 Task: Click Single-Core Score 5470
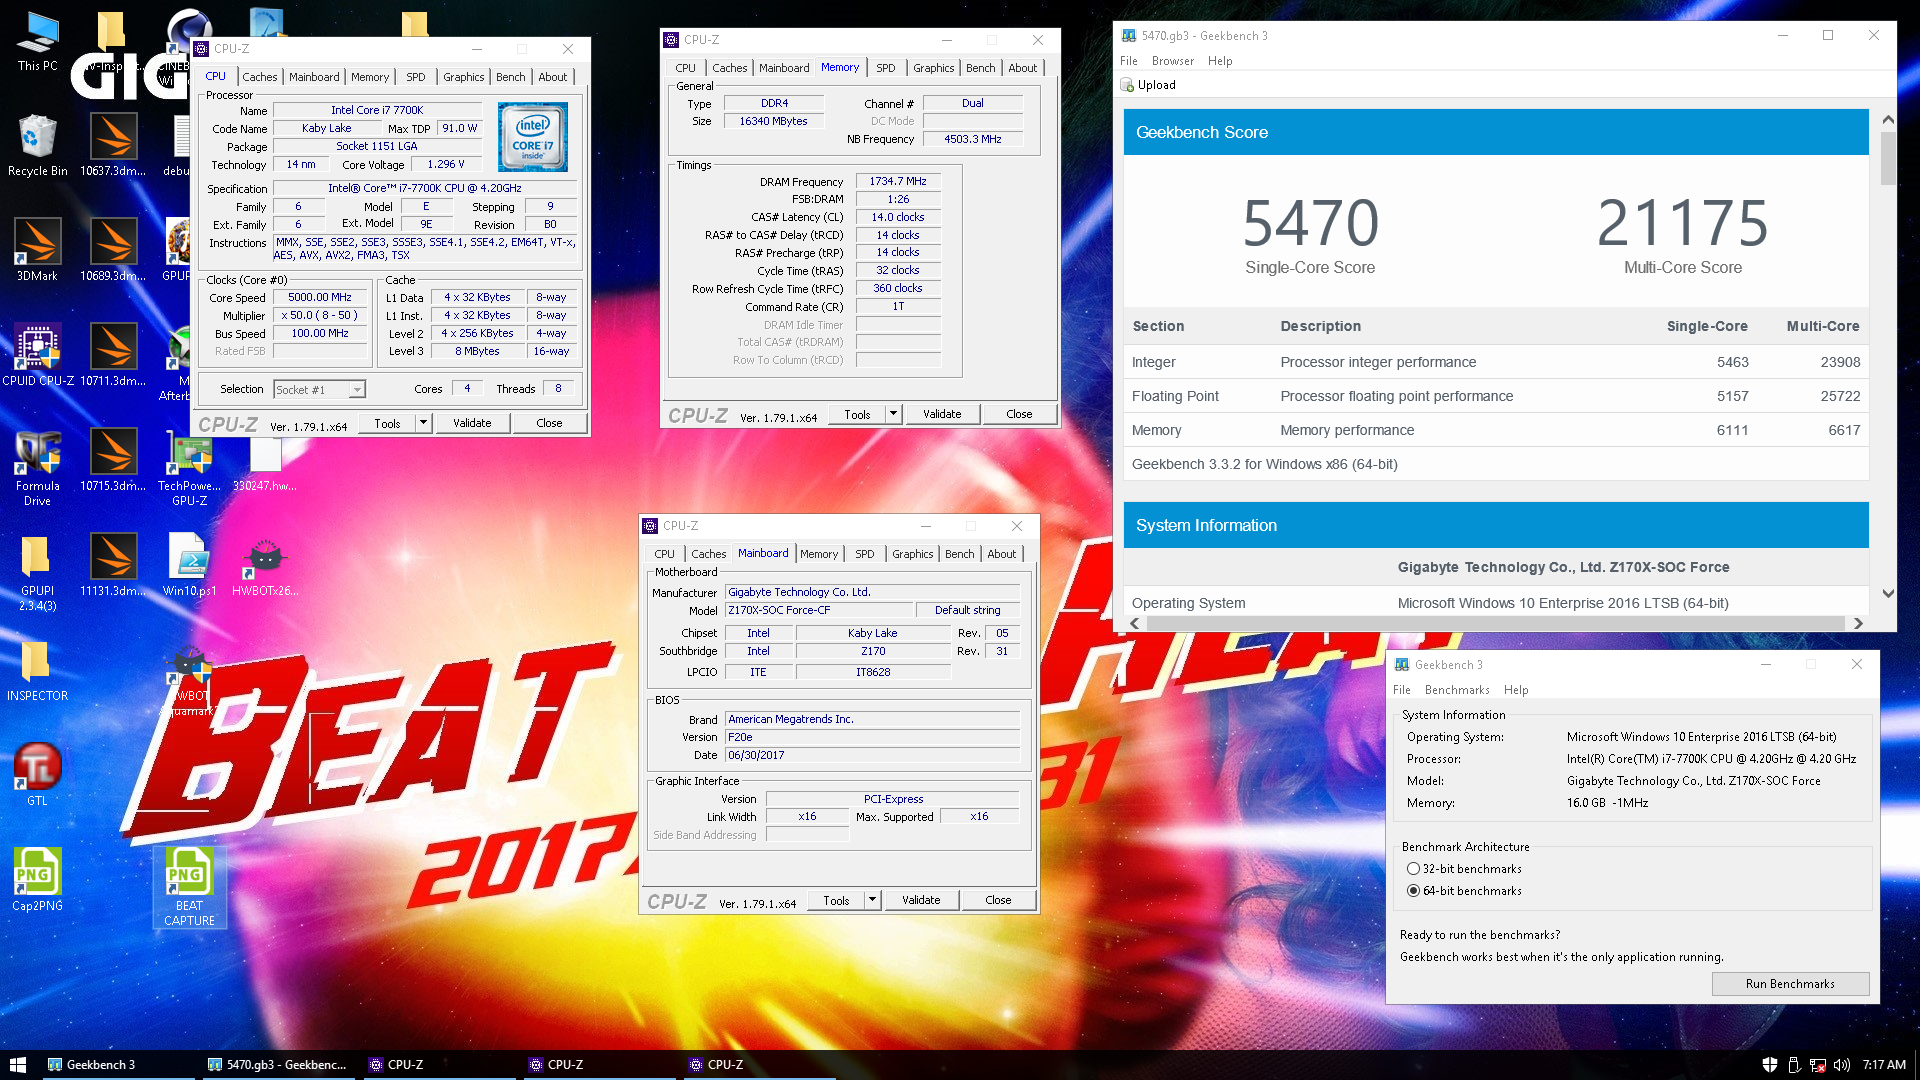coord(1310,223)
